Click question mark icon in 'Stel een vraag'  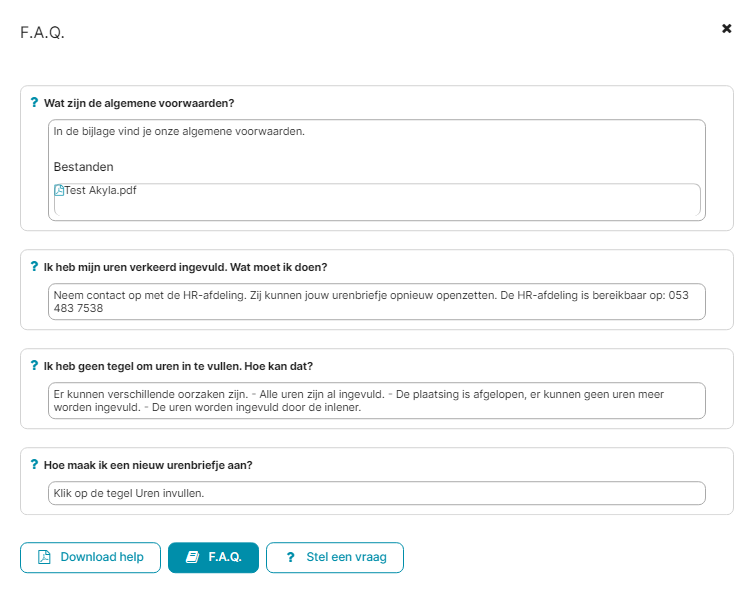coord(290,557)
